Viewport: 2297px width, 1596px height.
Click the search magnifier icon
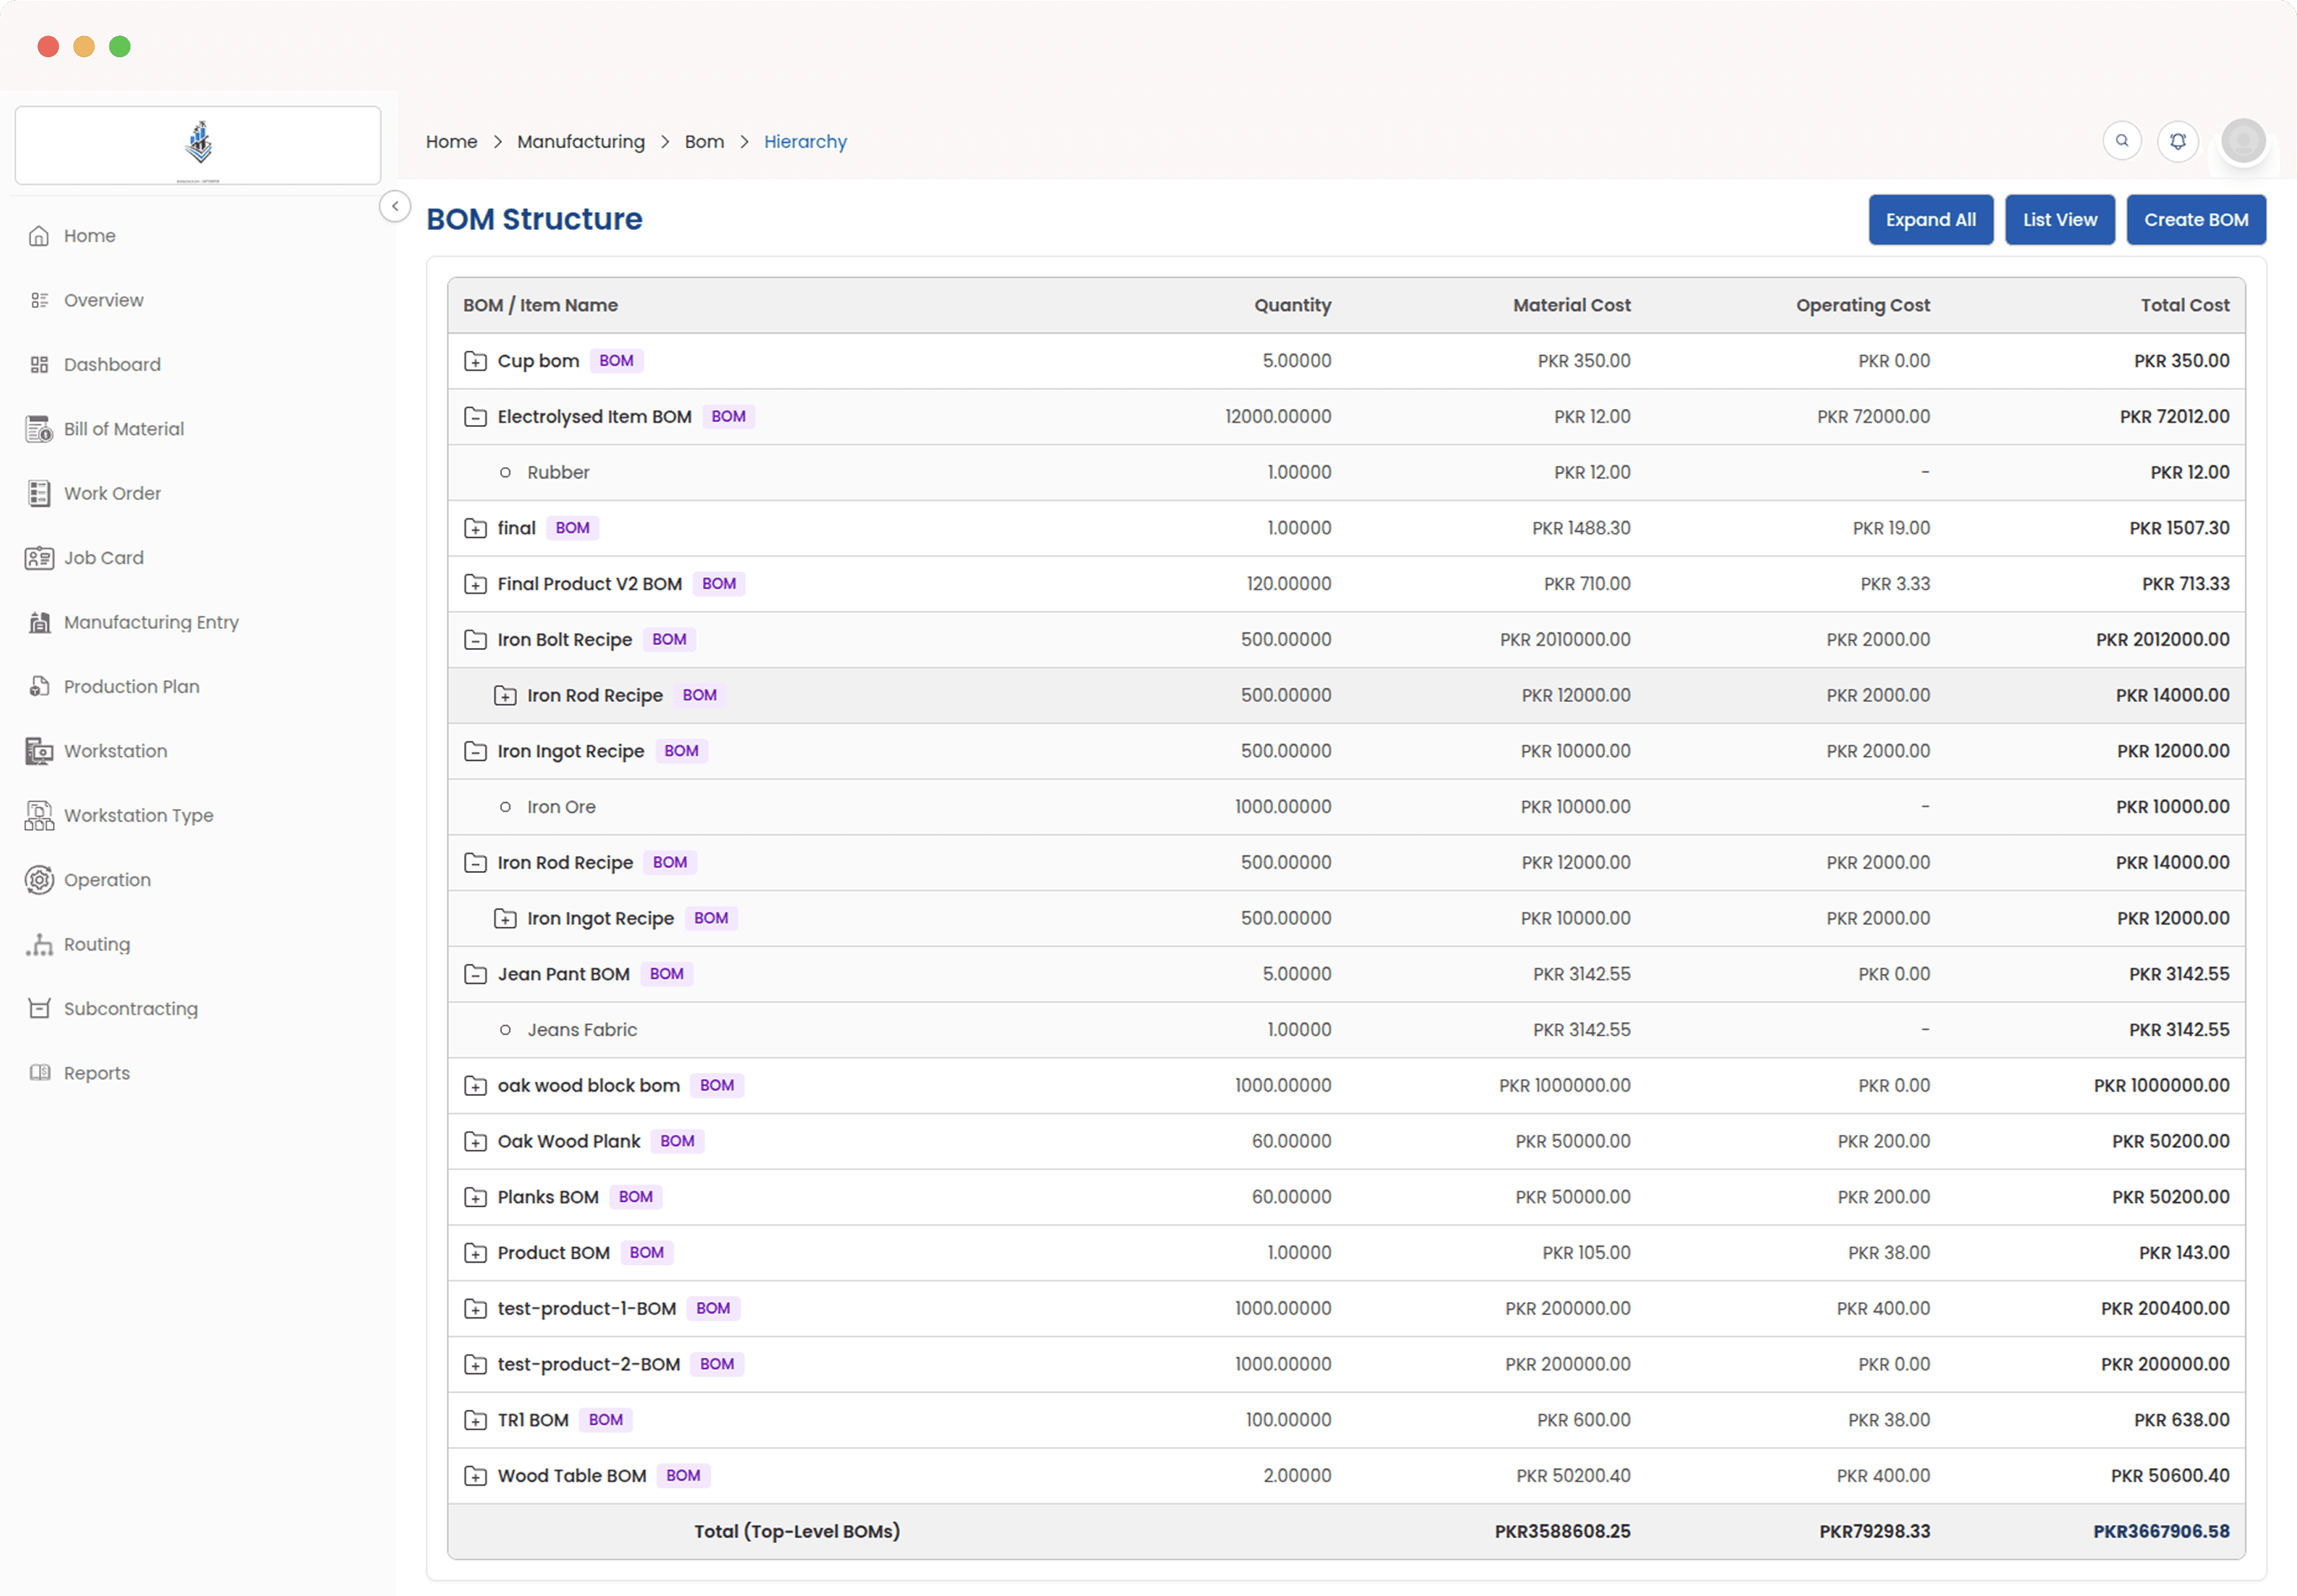tap(2121, 141)
